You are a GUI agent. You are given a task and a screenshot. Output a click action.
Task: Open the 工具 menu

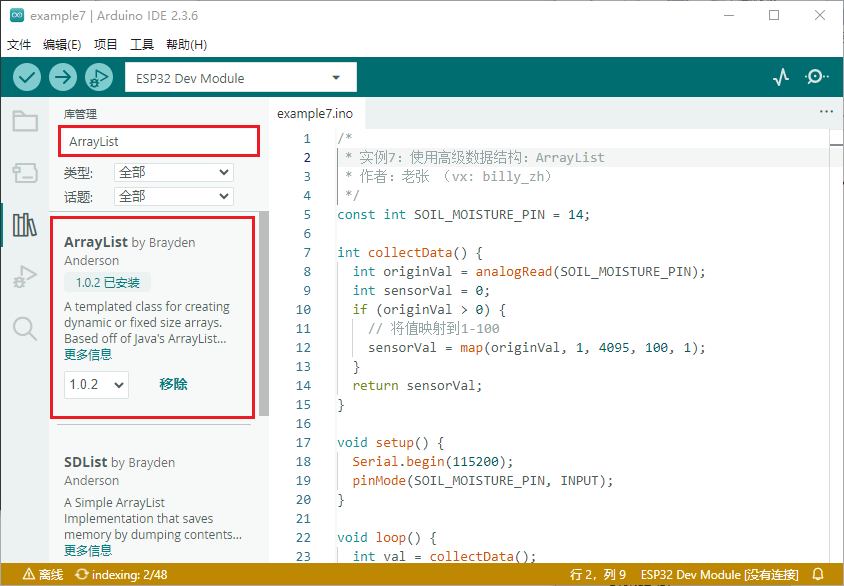pyautogui.click(x=142, y=45)
